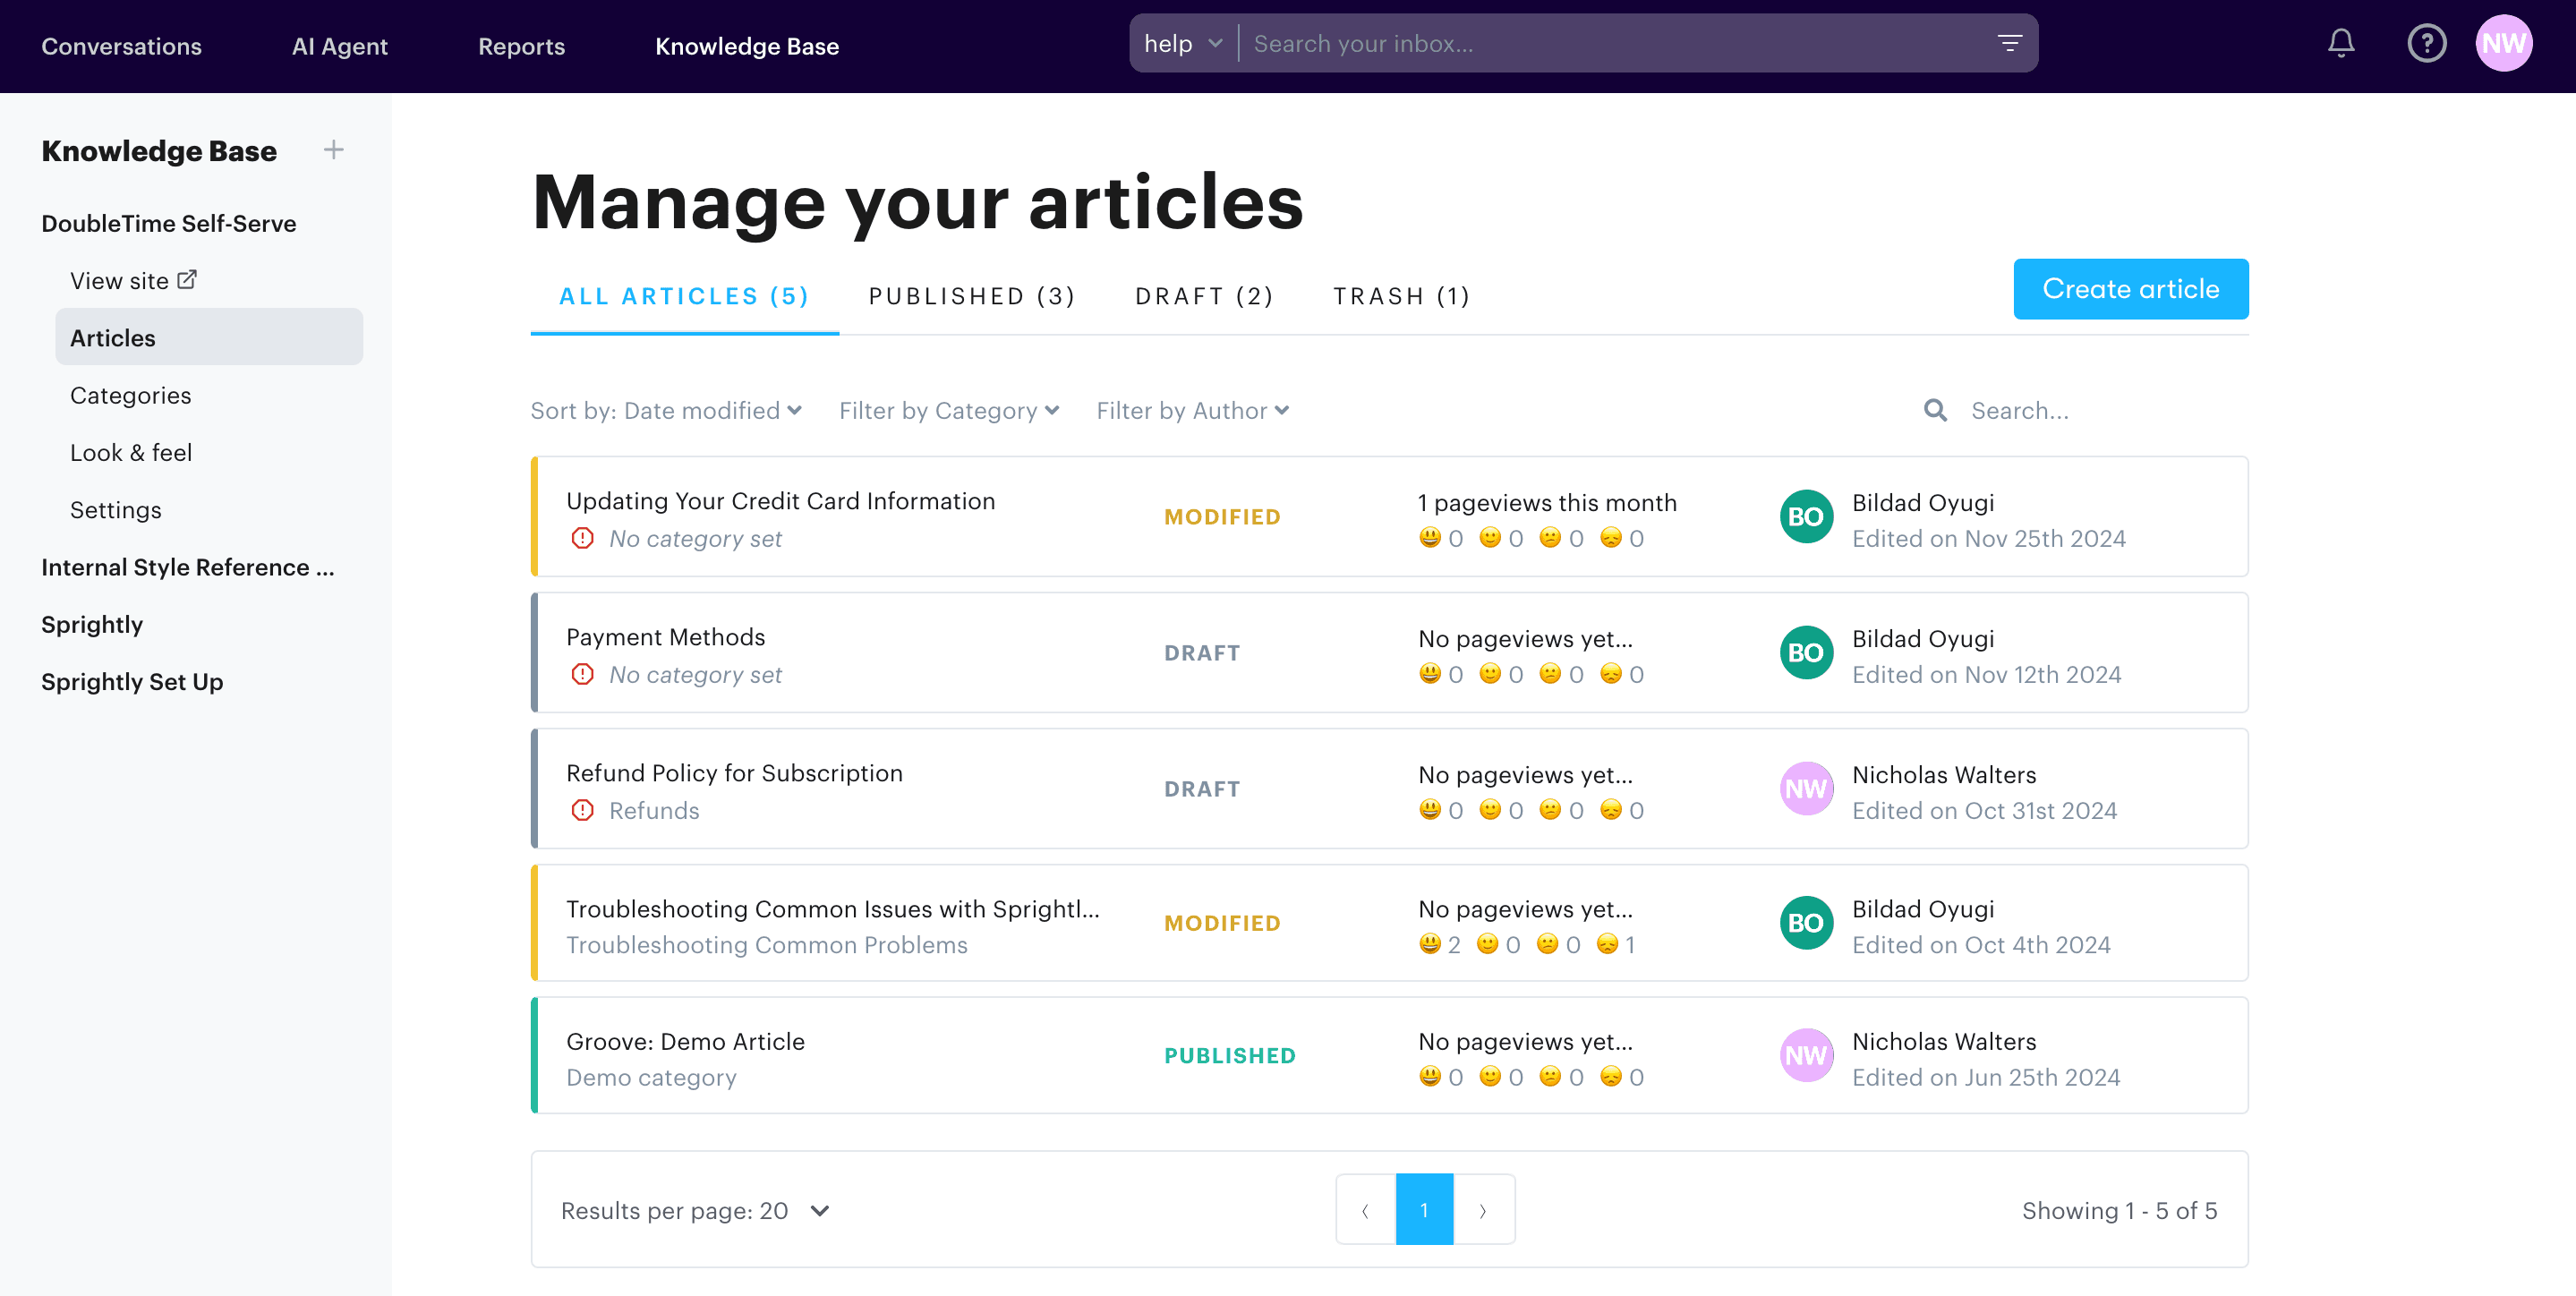Click the external link icon by View site
2576x1296 pixels.
187,280
